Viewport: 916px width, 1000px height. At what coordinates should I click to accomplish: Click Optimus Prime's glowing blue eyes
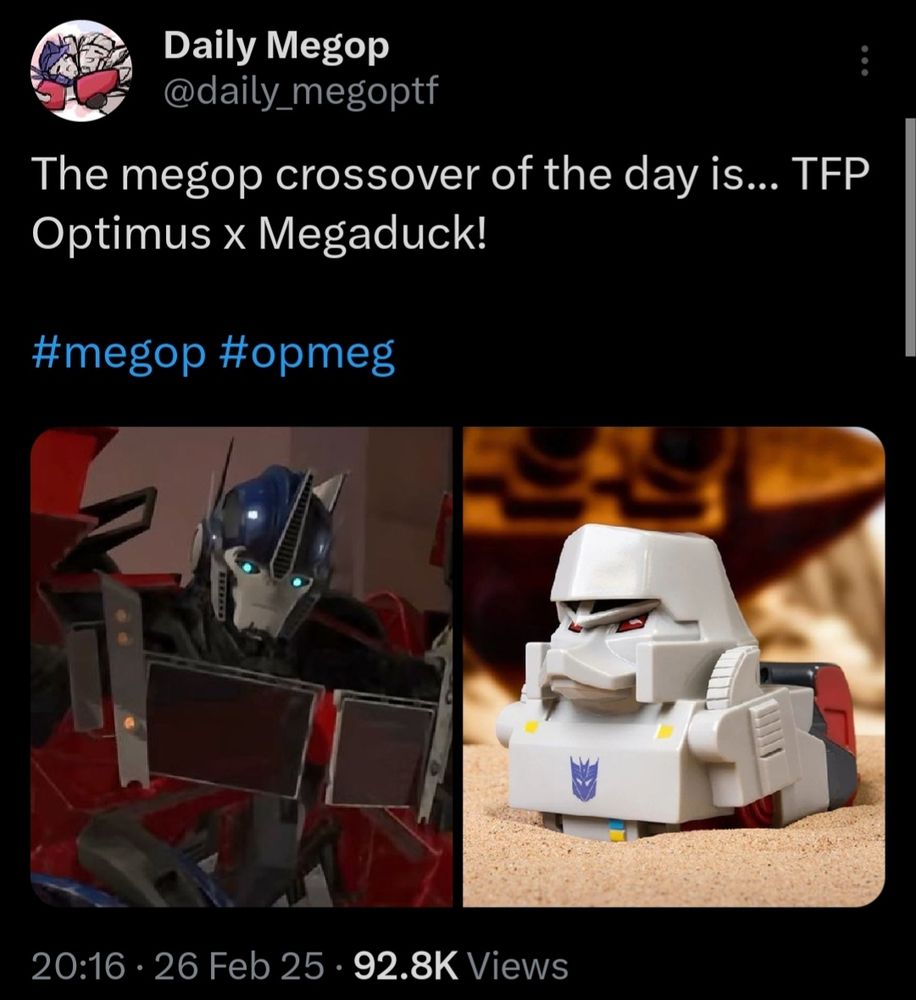[x=273, y=573]
